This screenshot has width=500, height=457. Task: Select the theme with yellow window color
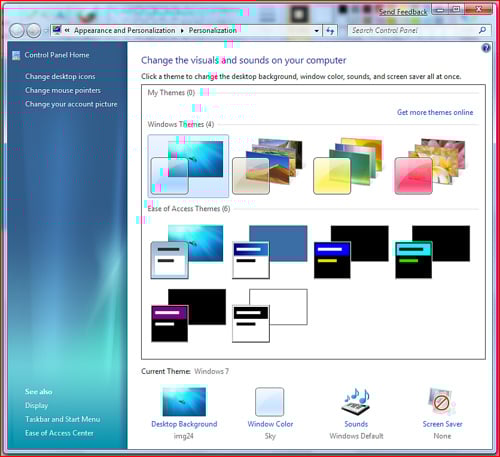(348, 166)
